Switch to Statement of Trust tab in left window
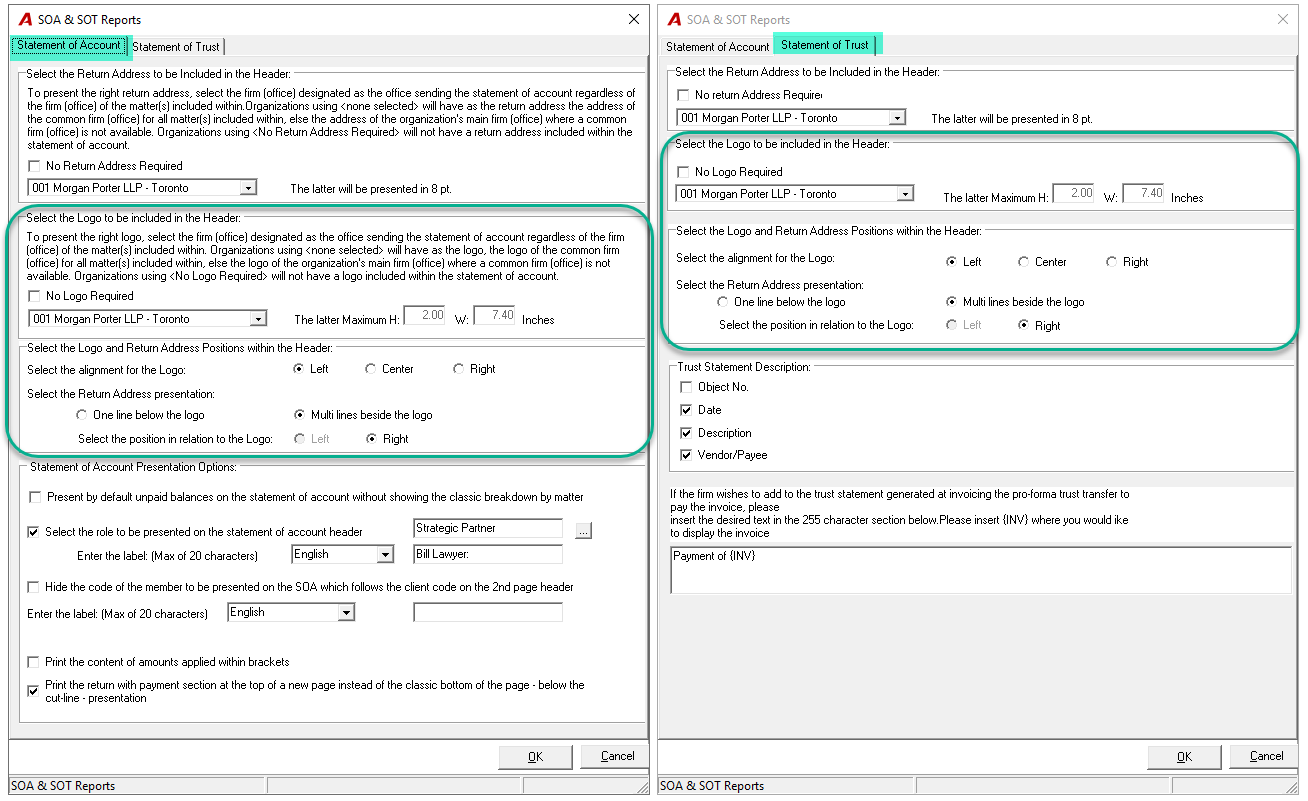 pyautogui.click(x=176, y=47)
